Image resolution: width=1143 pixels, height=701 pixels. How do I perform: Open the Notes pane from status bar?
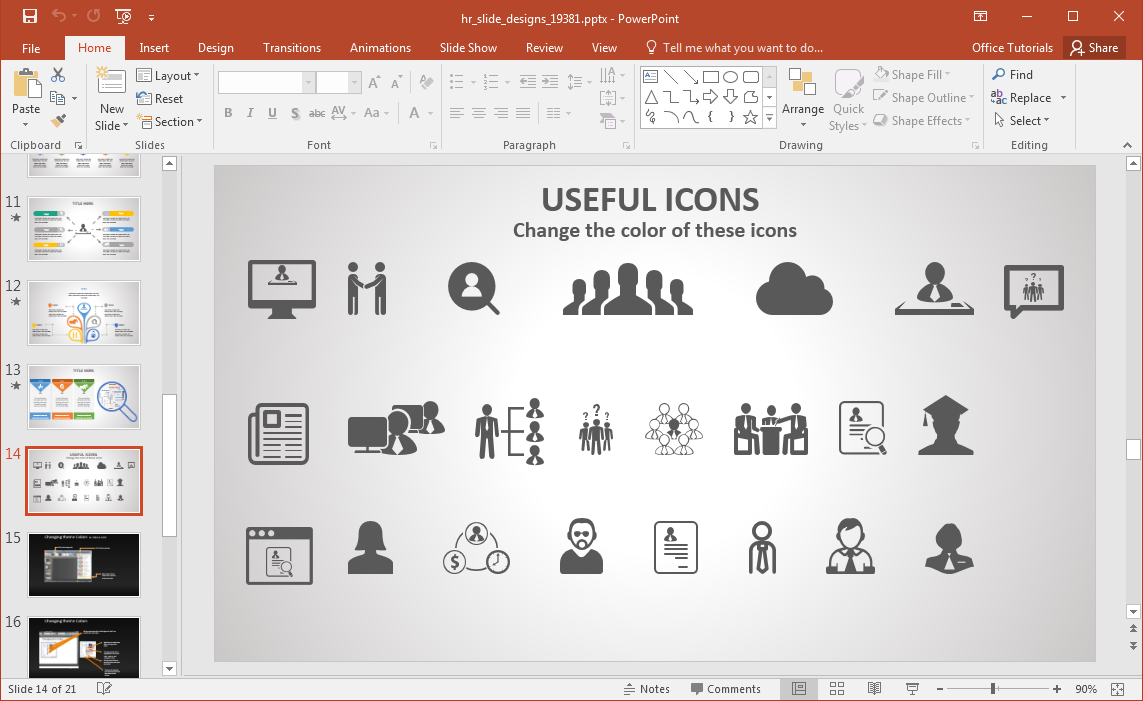(646, 689)
